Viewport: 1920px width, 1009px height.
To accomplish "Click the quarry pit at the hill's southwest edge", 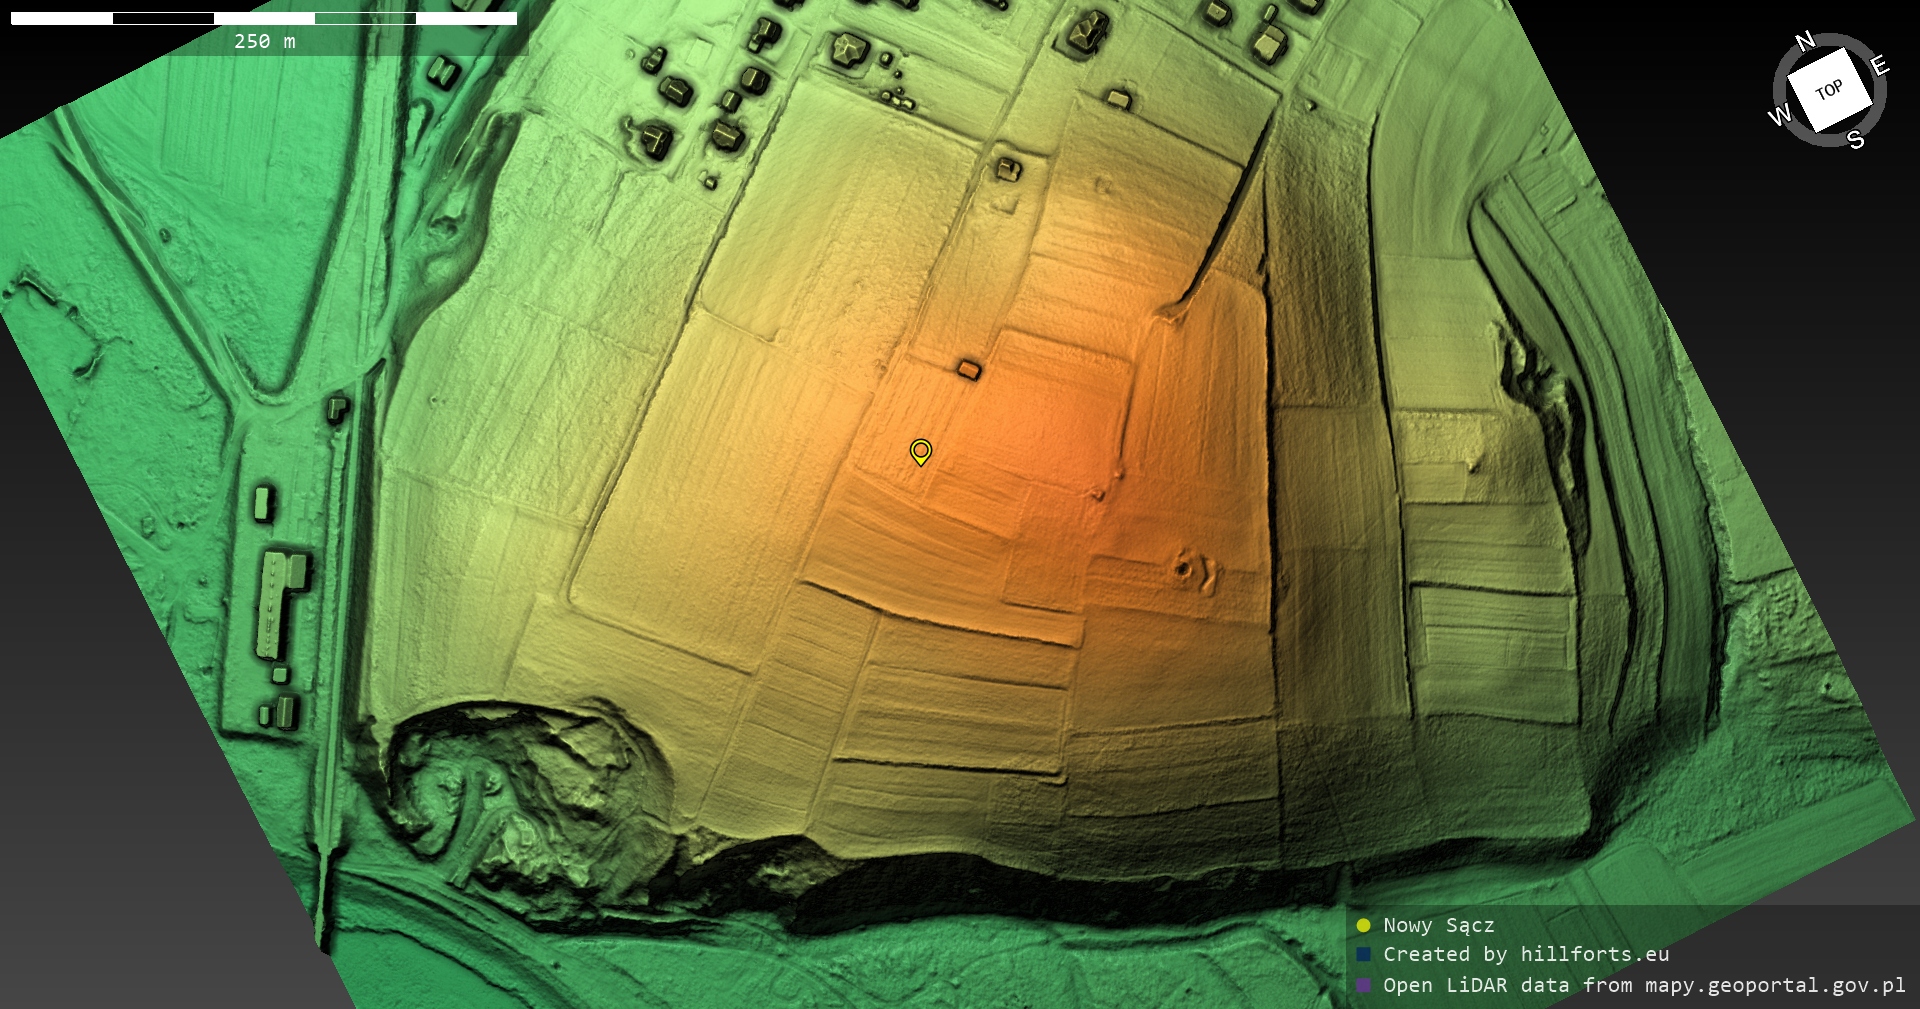I will point(520,790).
